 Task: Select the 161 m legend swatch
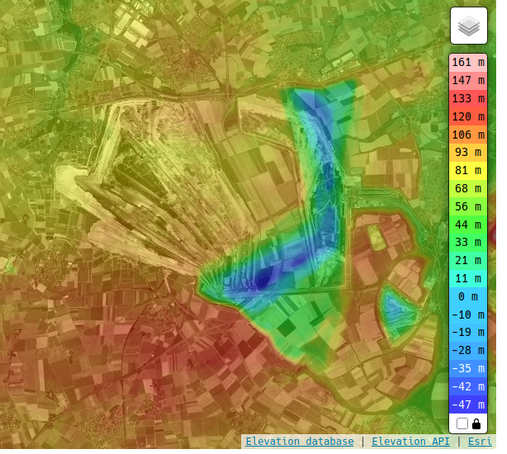pyautogui.click(x=468, y=62)
